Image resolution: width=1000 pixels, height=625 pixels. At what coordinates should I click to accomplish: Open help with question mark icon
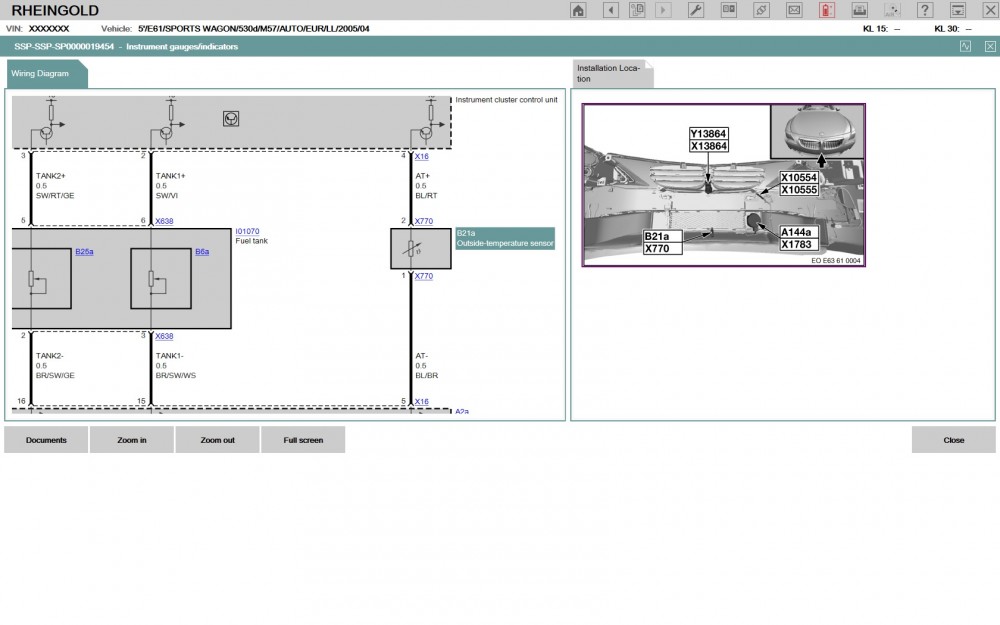925,10
